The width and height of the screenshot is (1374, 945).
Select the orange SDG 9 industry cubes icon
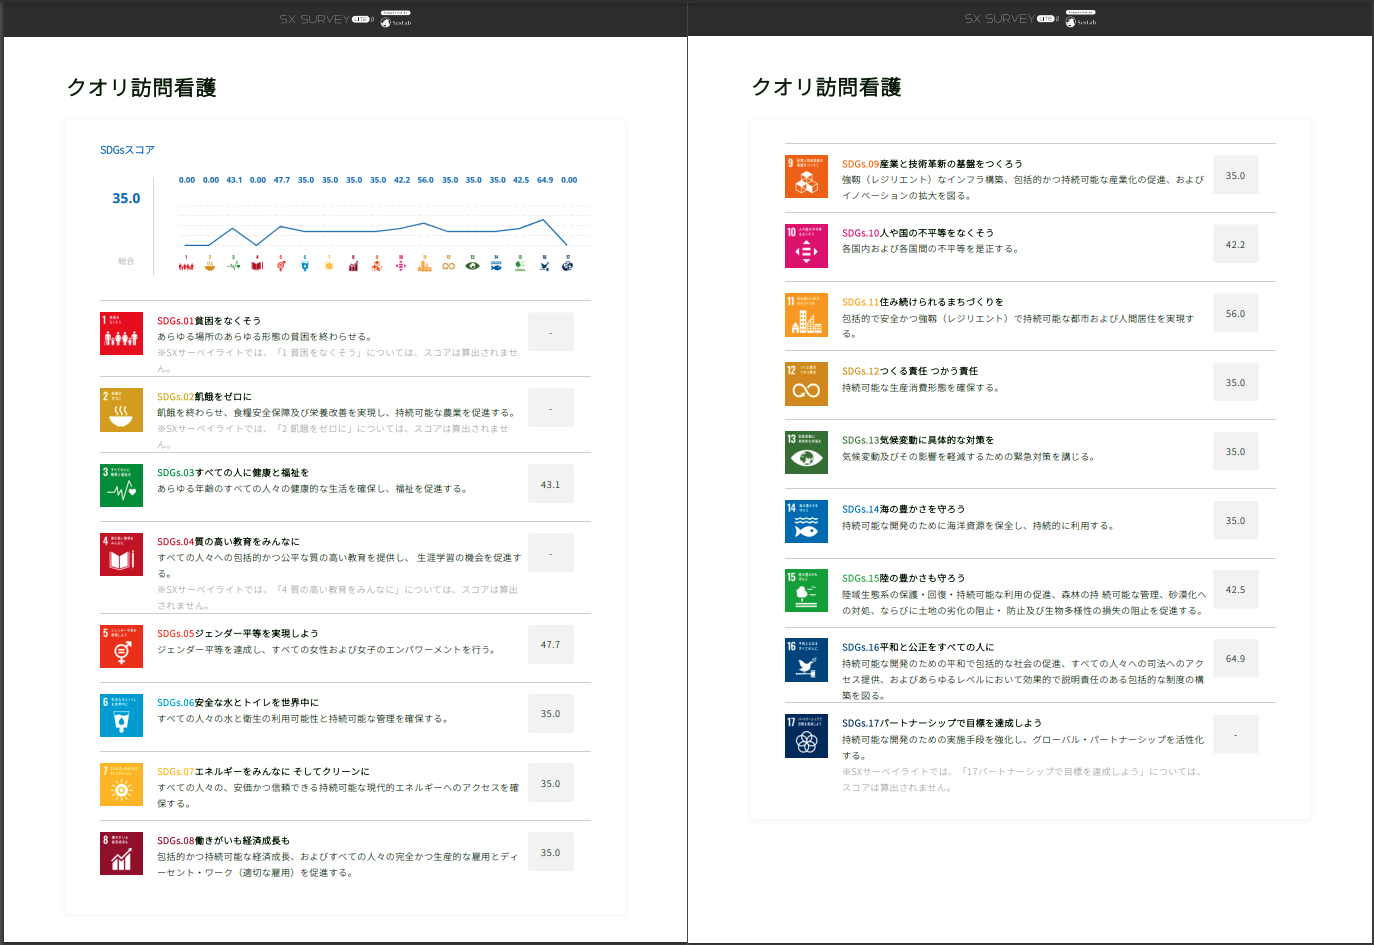pyautogui.click(x=806, y=177)
